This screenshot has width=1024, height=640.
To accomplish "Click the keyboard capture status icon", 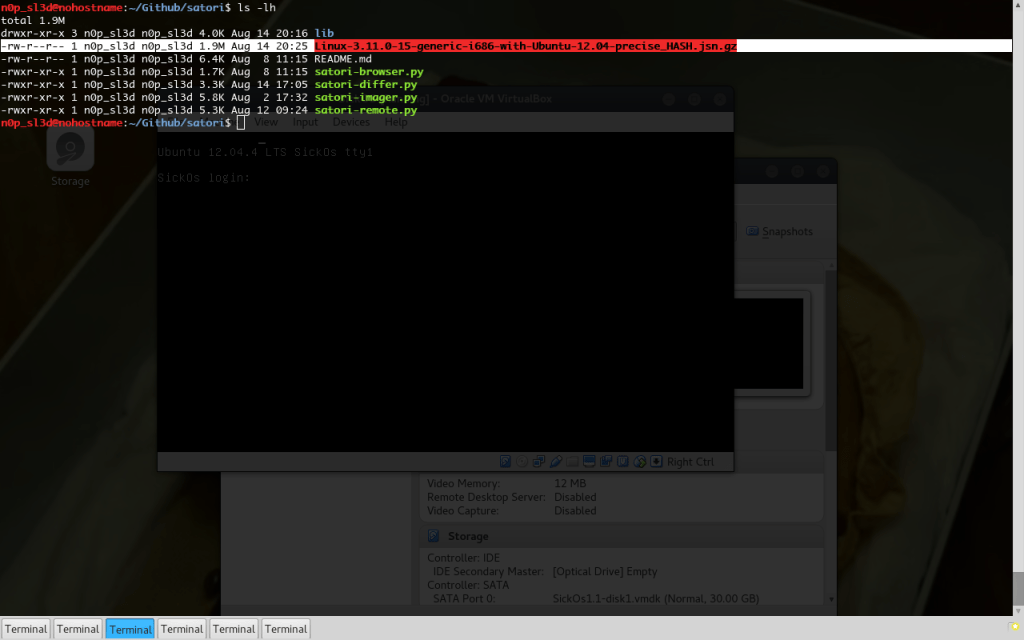I will pyautogui.click(x=655, y=461).
